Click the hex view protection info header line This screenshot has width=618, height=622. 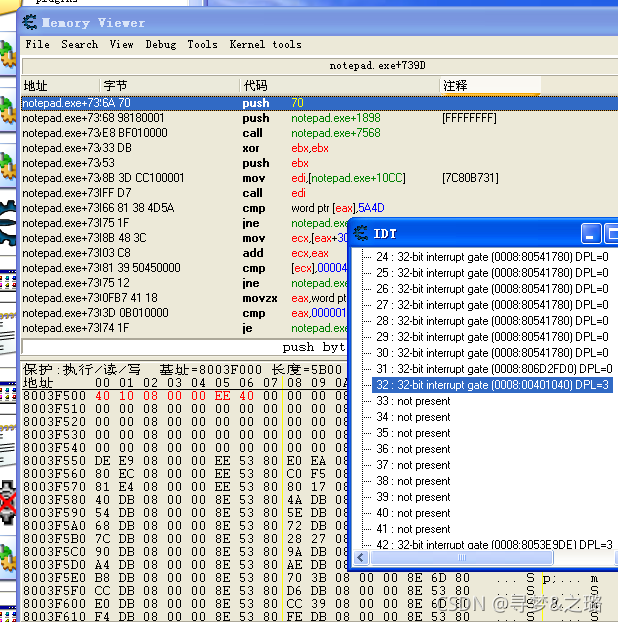184,369
